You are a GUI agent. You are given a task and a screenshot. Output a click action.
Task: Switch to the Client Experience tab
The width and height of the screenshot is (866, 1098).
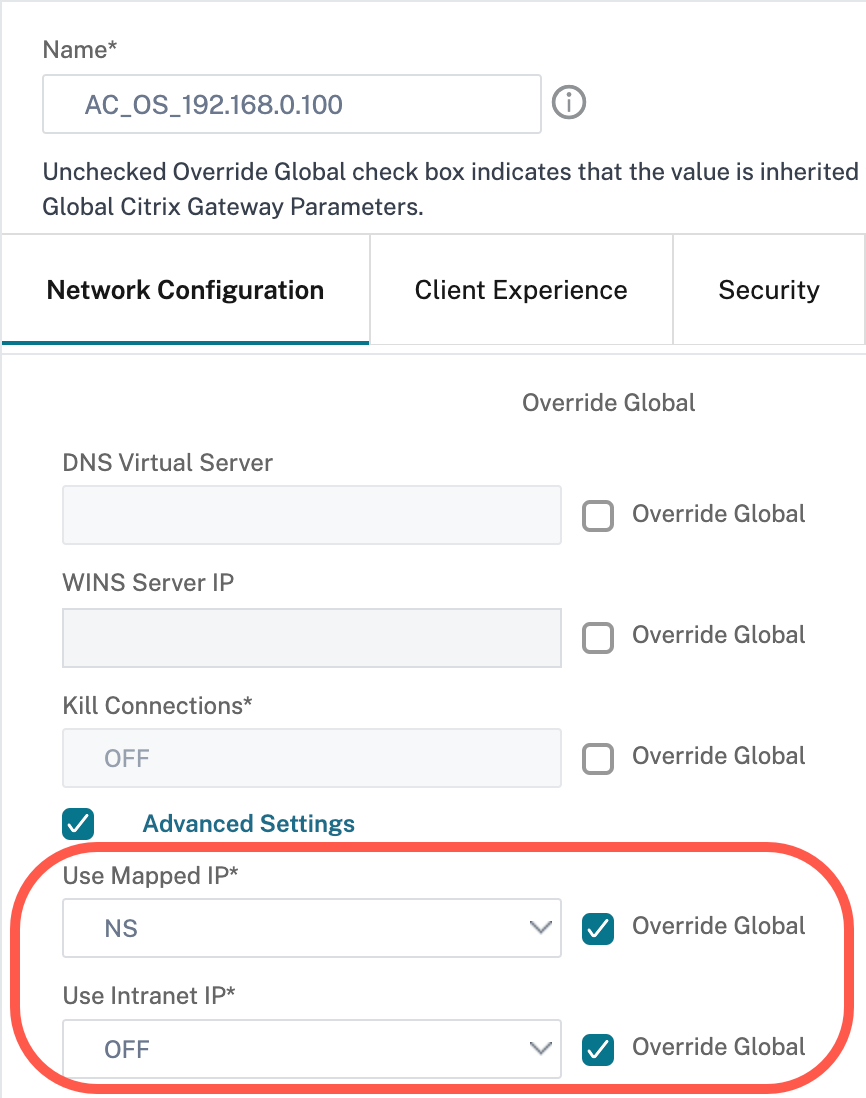[x=521, y=291]
